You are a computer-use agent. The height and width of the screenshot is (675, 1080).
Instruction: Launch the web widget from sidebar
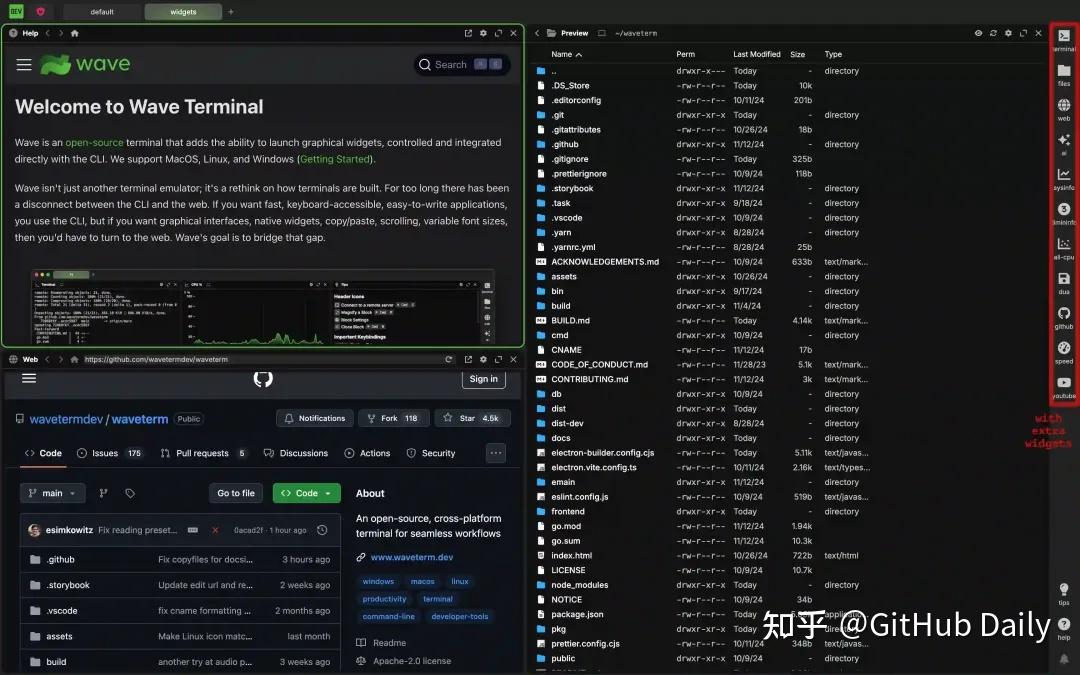1063,109
